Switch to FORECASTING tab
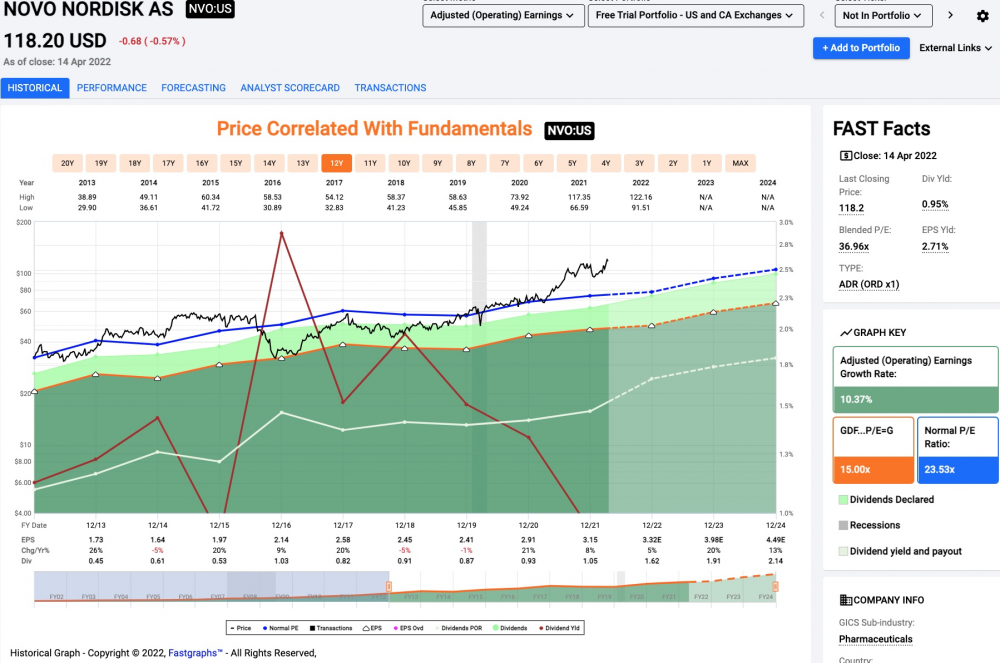Screen dimensions: 1000x663 click(193, 88)
